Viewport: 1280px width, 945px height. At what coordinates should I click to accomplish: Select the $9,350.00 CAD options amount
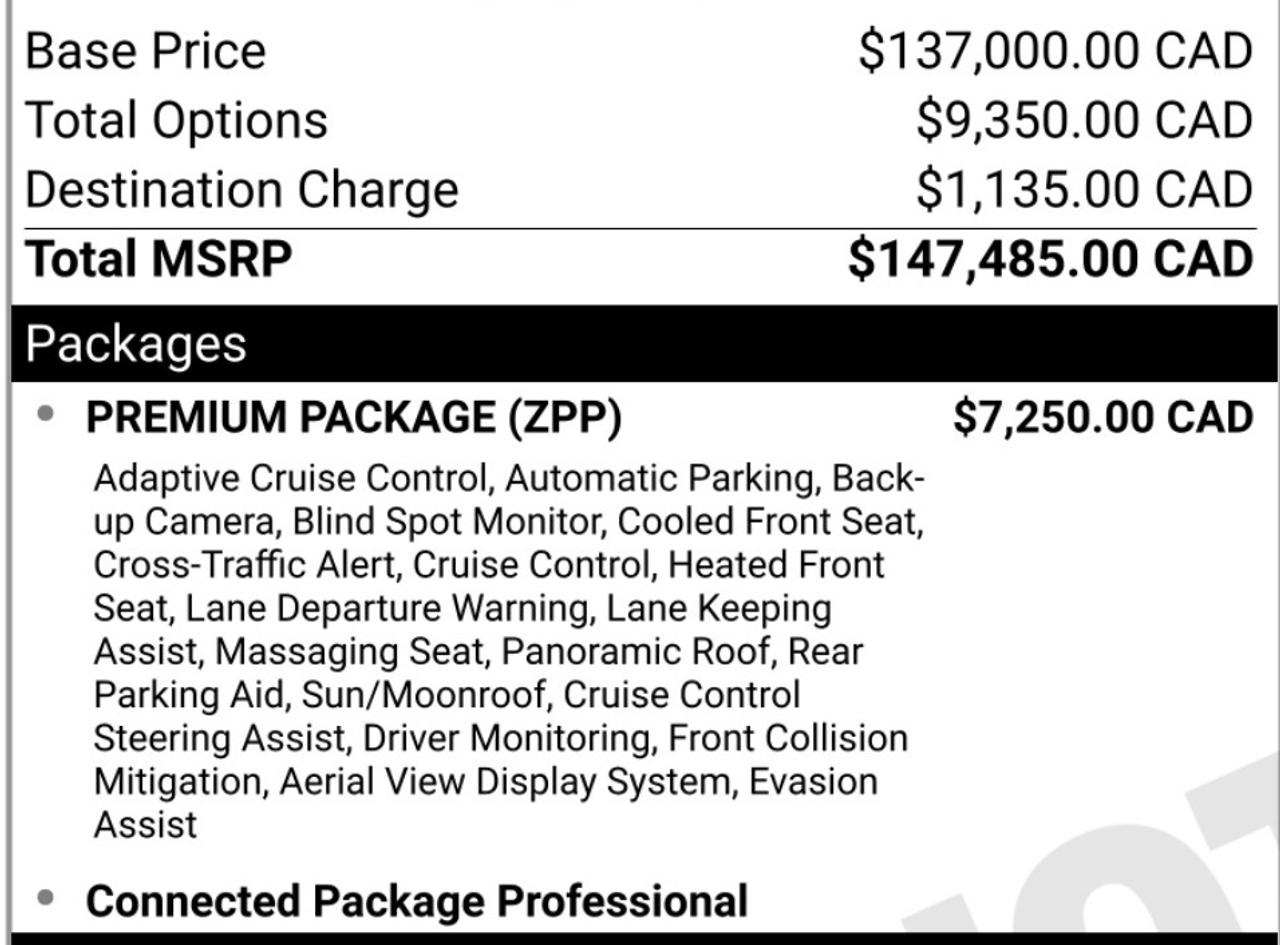click(1084, 121)
